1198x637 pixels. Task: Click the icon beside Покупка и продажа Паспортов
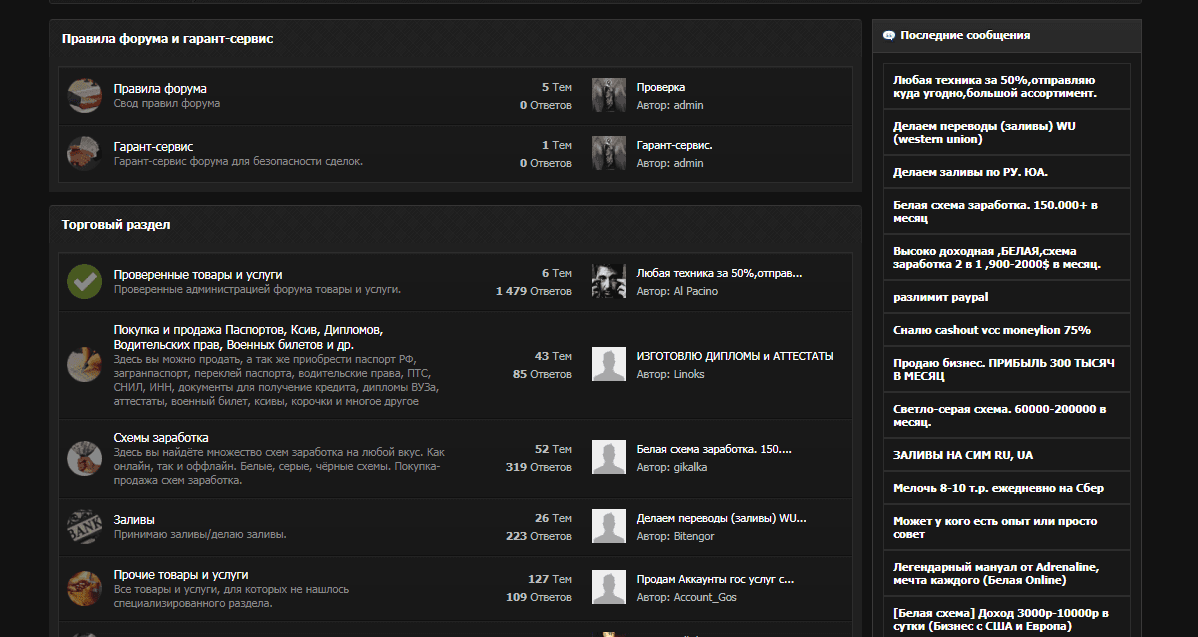click(x=84, y=365)
